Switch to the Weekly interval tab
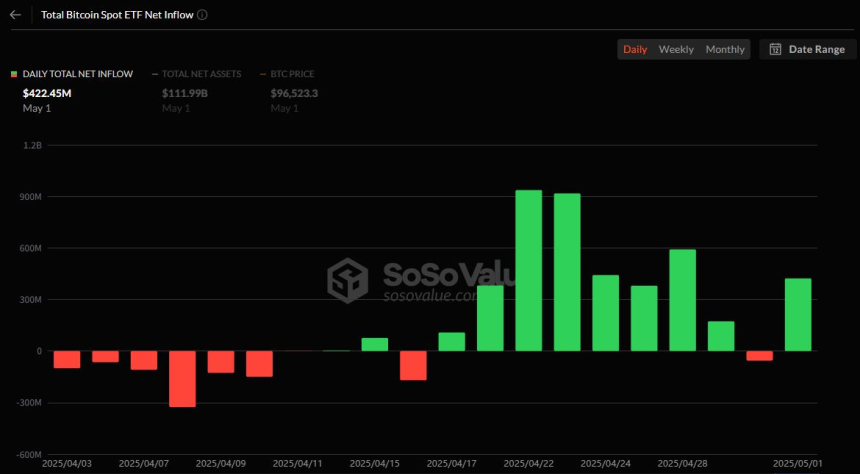The height and width of the screenshot is (474, 860). tap(676, 49)
